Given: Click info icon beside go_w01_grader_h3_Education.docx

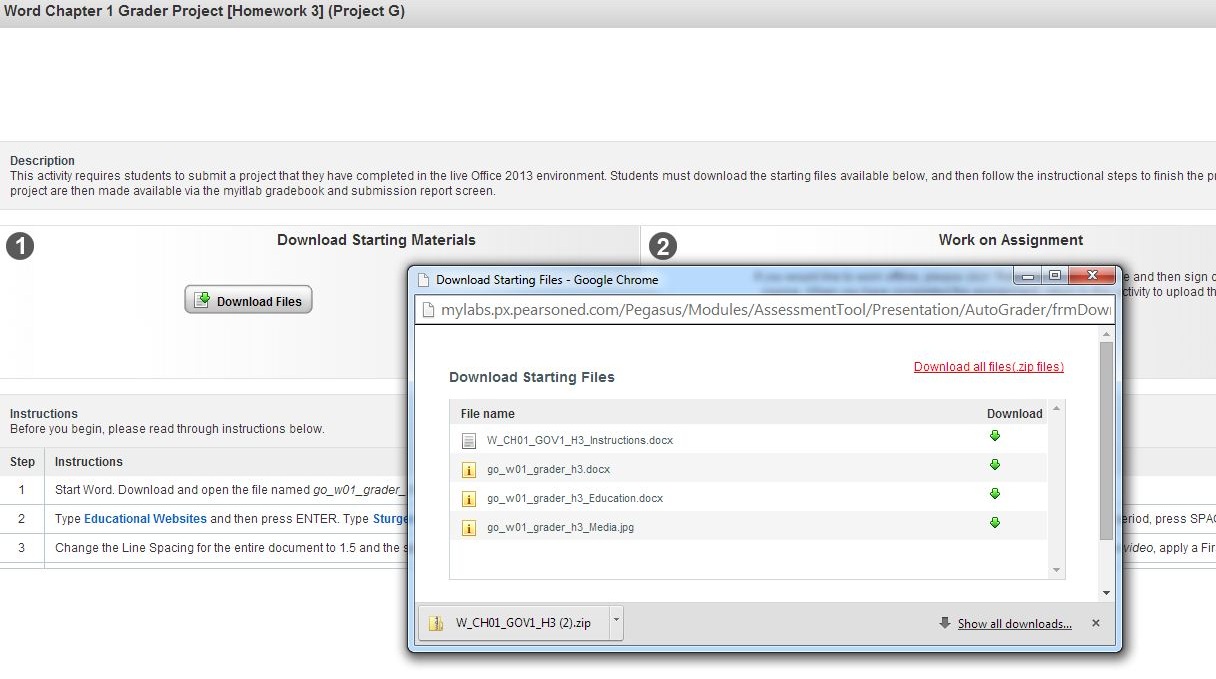Looking at the screenshot, I should (x=468, y=499).
